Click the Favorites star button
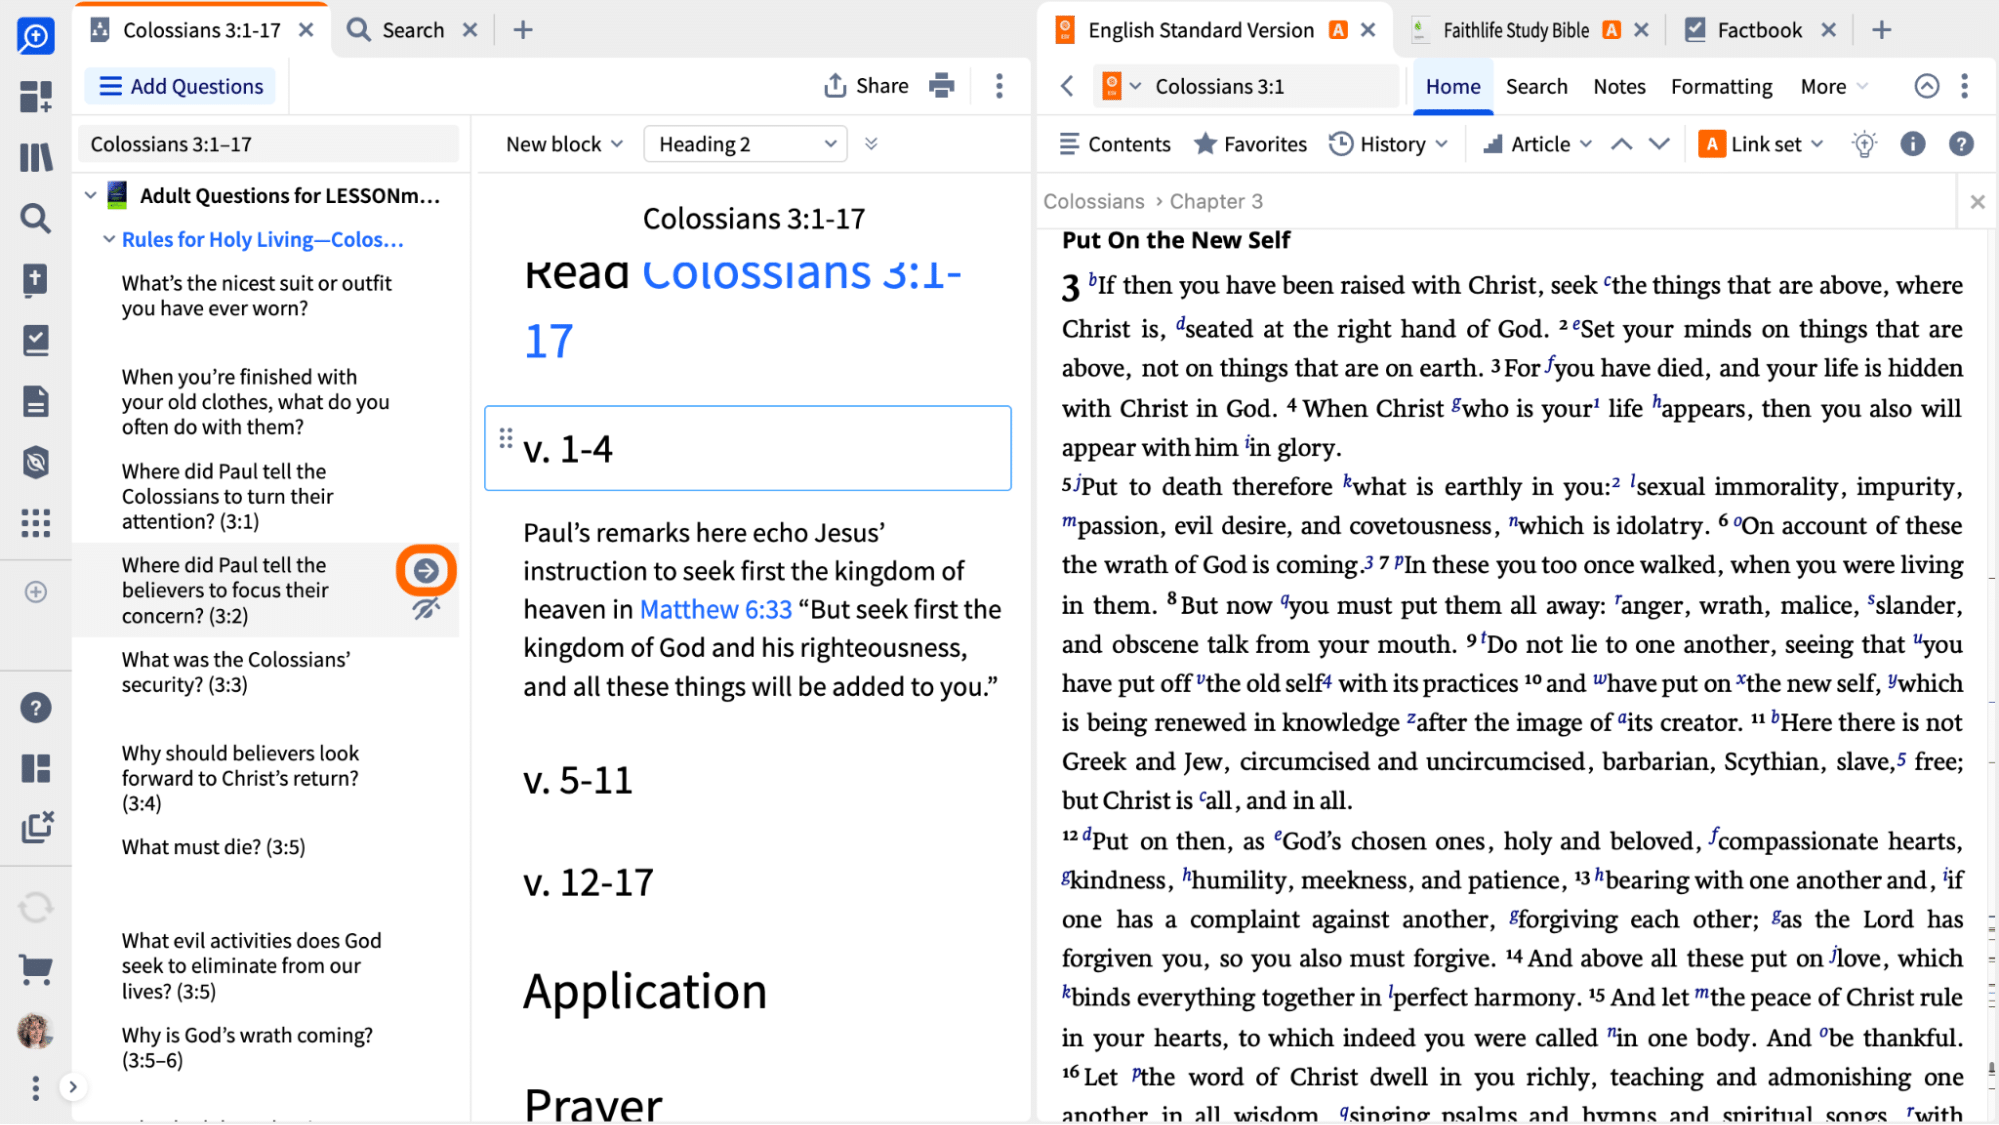The height and width of the screenshot is (1125, 1999). 1250,144
